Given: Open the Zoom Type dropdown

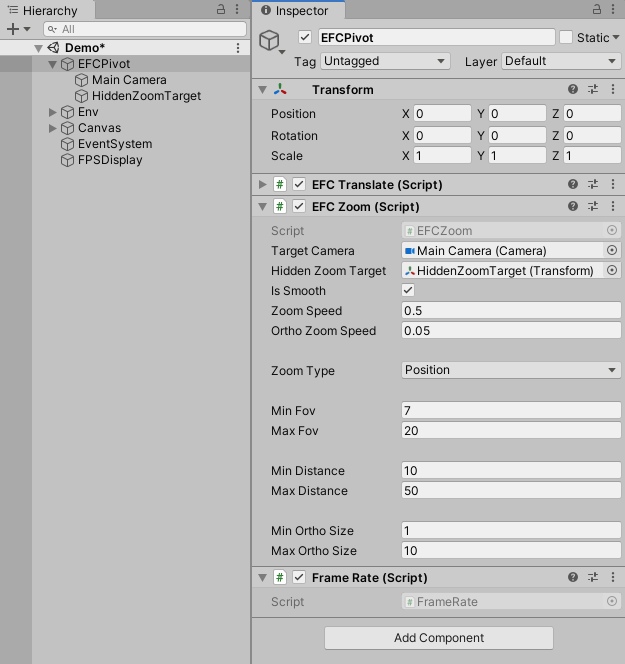Looking at the screenshot, I should tap(511, 370).
